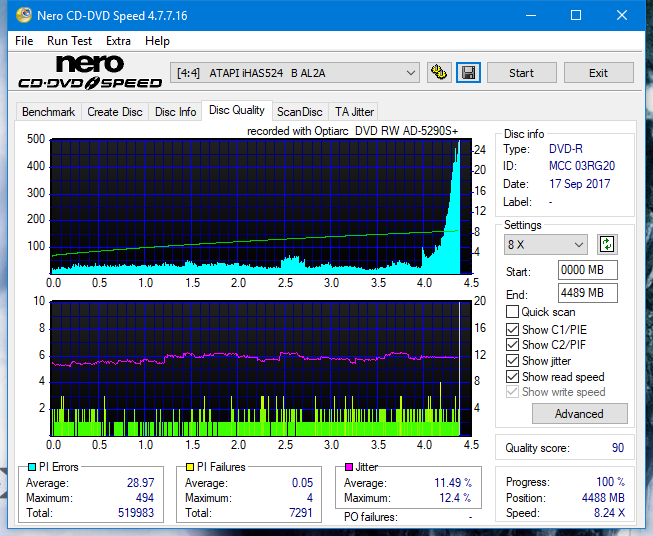
Task: Open the Extra menu
Action: pyautogui.click(x=118, y=41)
